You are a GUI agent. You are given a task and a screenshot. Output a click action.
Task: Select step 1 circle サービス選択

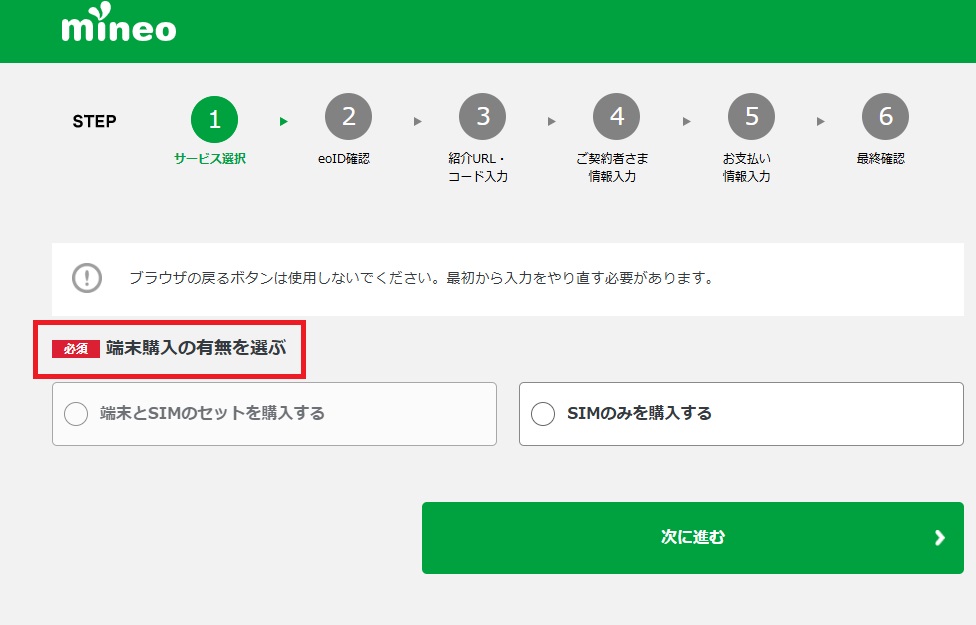click(214, 119)
